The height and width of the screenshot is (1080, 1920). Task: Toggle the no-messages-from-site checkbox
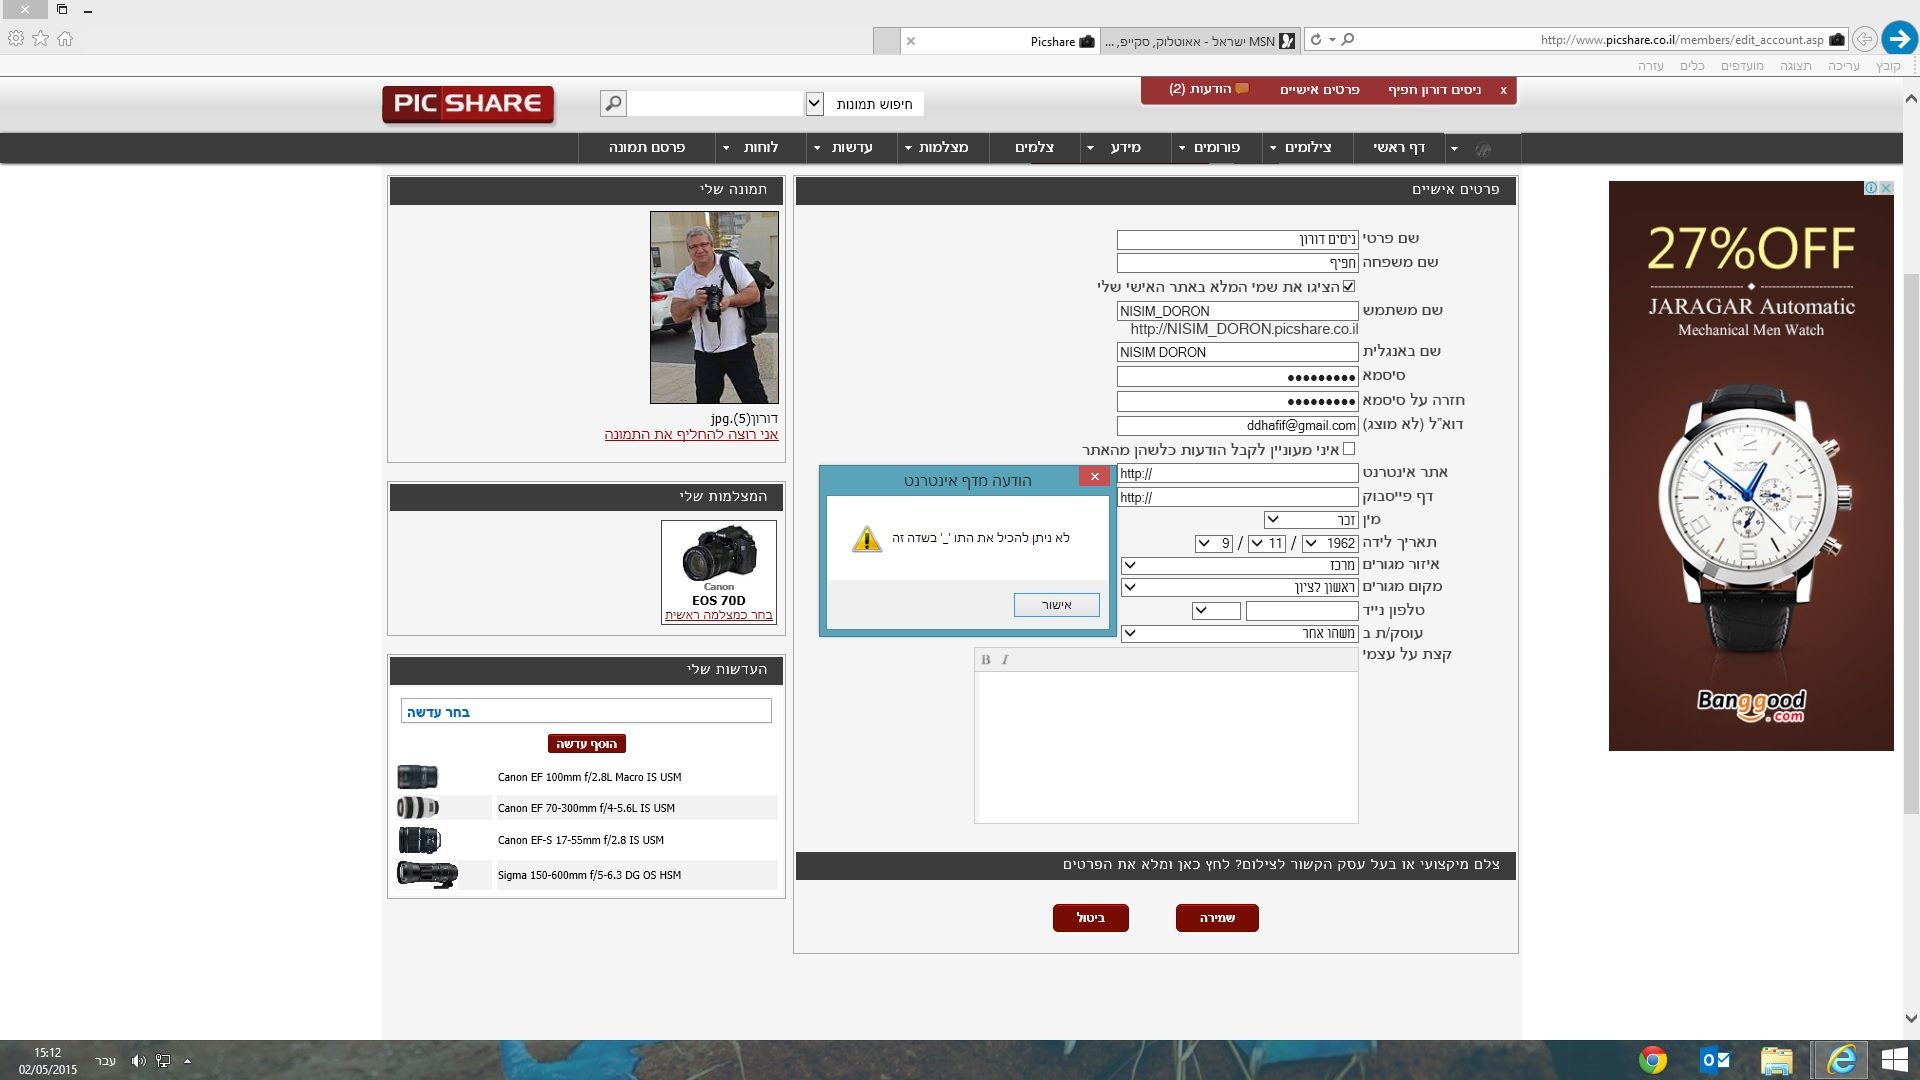[1348, 449]
